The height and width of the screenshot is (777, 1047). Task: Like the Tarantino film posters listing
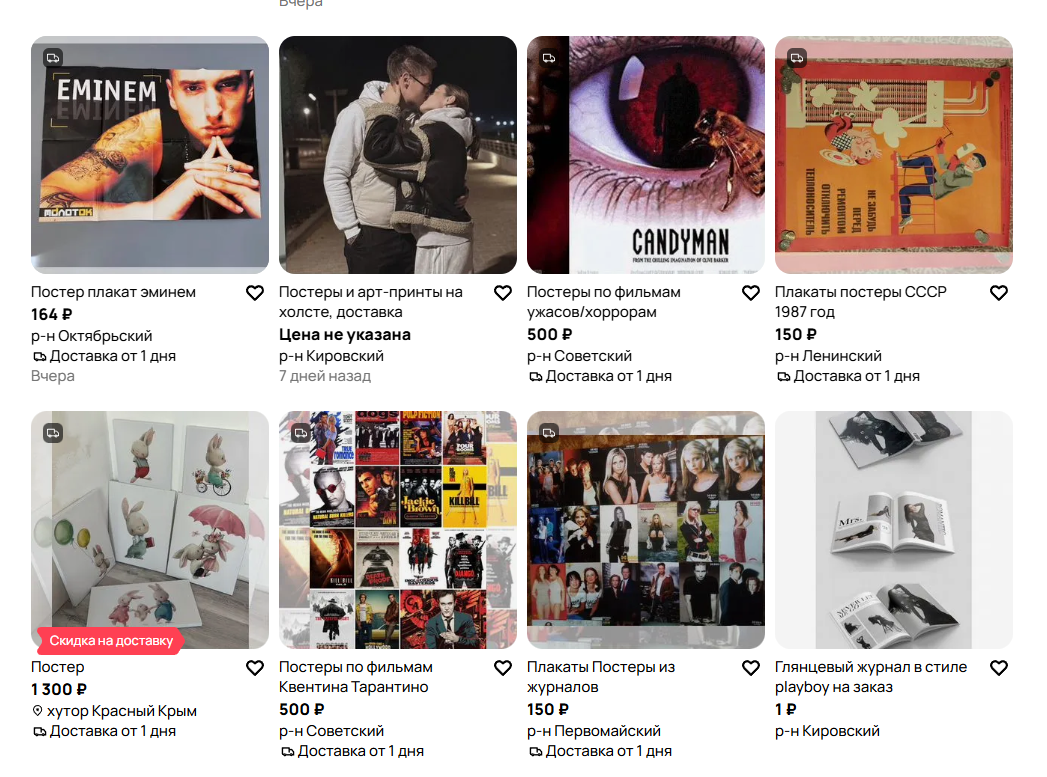tap(503, 668)
